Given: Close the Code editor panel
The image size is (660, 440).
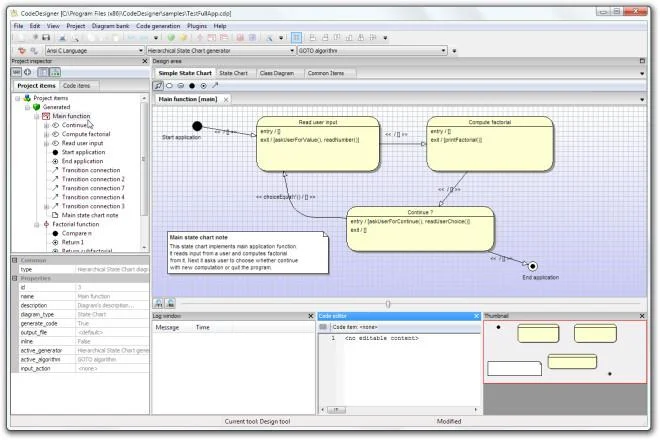Looking at the screenshot, I should (x=476, y=316).
